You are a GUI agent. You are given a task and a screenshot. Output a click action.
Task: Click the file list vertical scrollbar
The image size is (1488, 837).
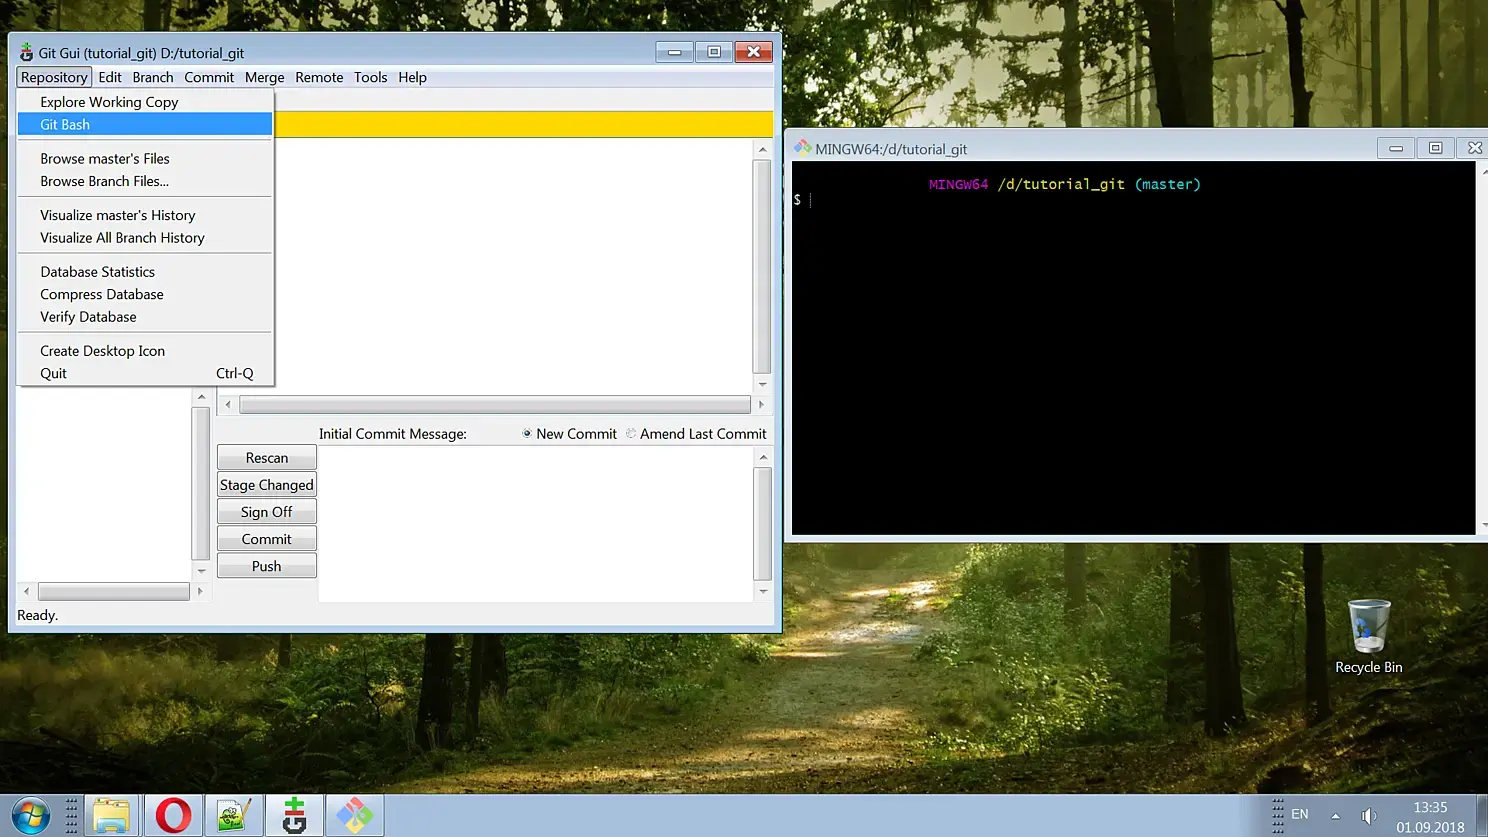click(201, 484)
